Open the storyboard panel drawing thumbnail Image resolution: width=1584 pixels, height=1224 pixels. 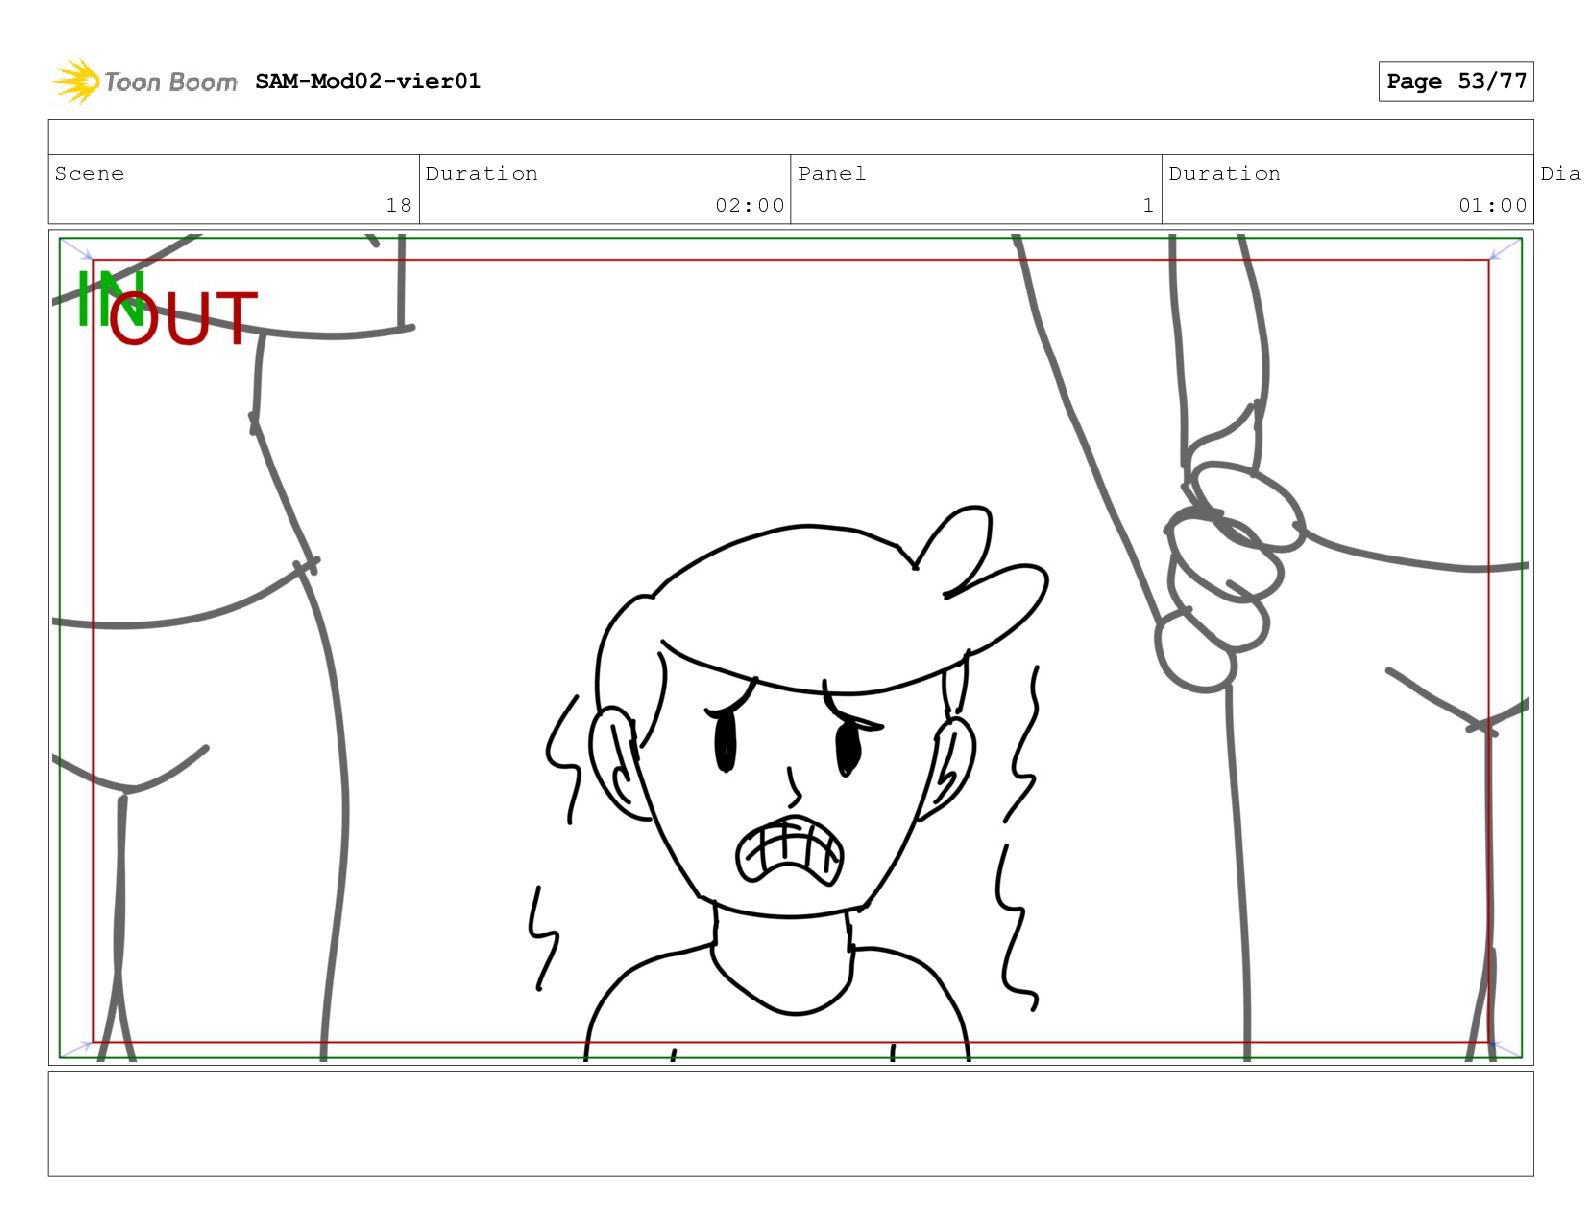[790, 648]
